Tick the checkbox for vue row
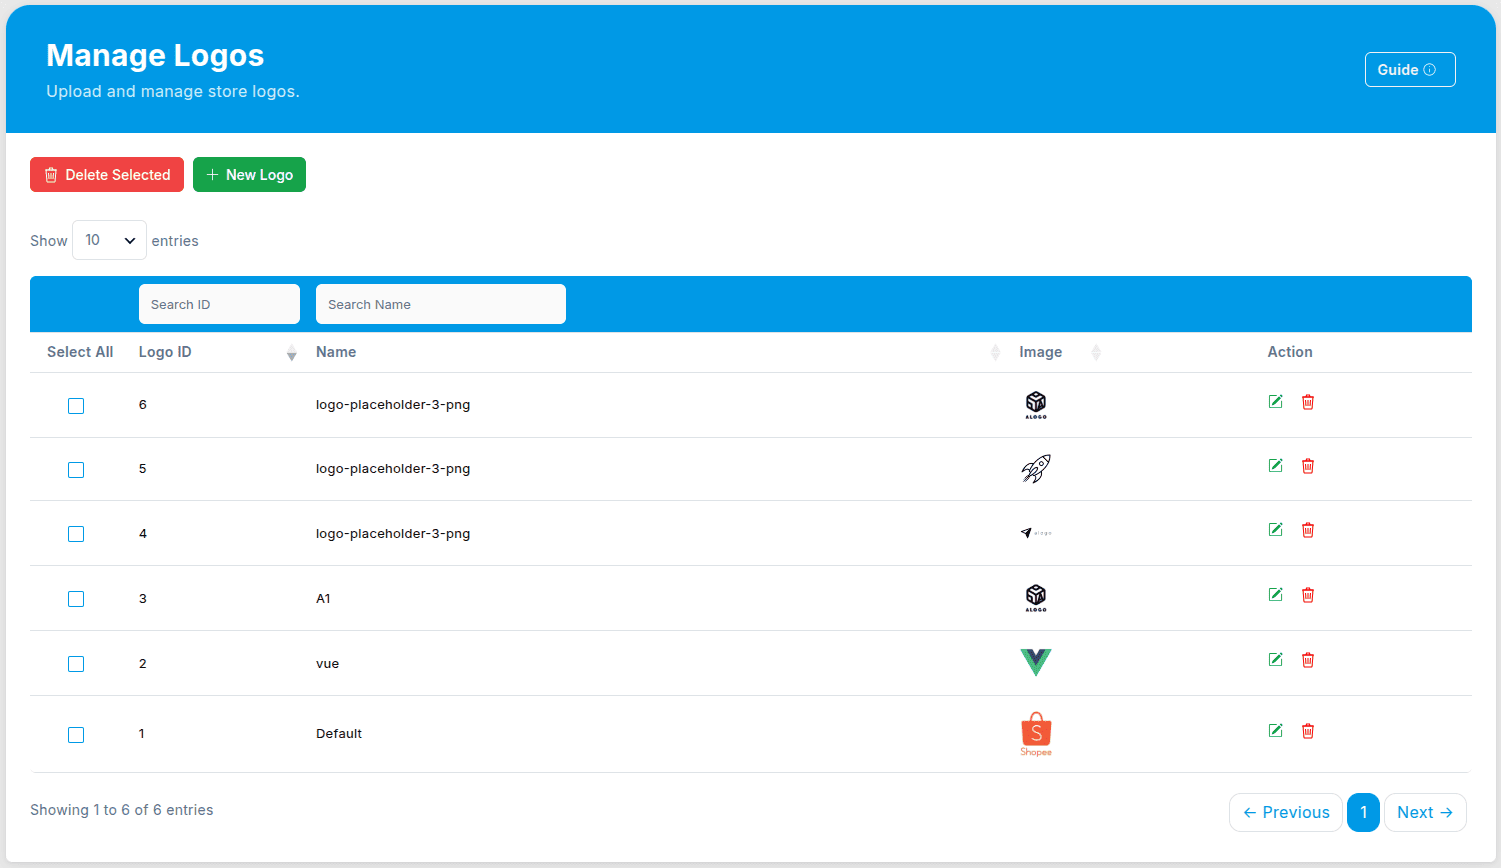The image size is (1501, 868). (76, 664)
